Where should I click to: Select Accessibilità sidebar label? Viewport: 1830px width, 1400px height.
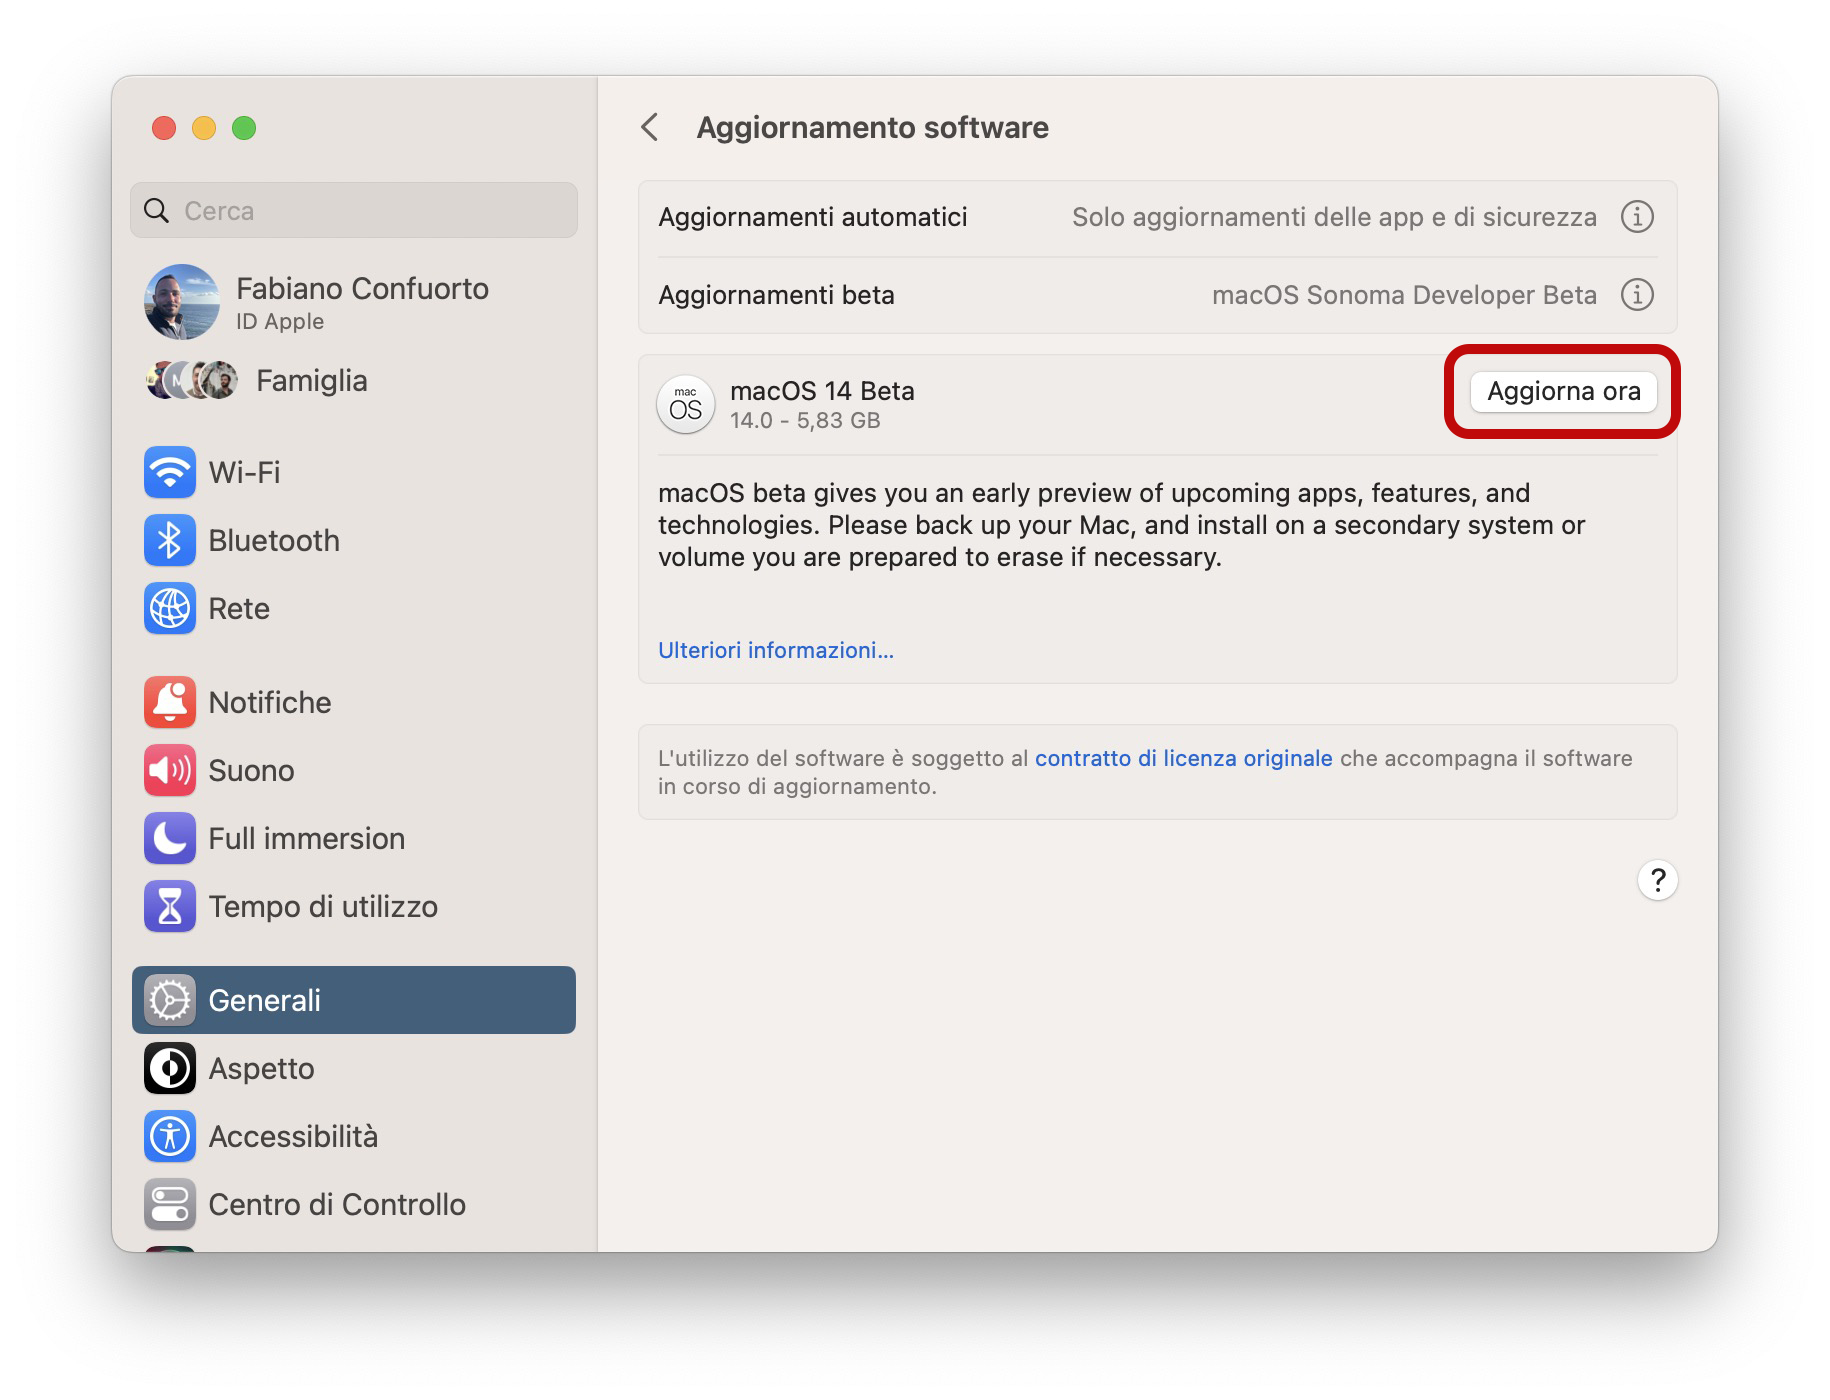[293, 1136]
